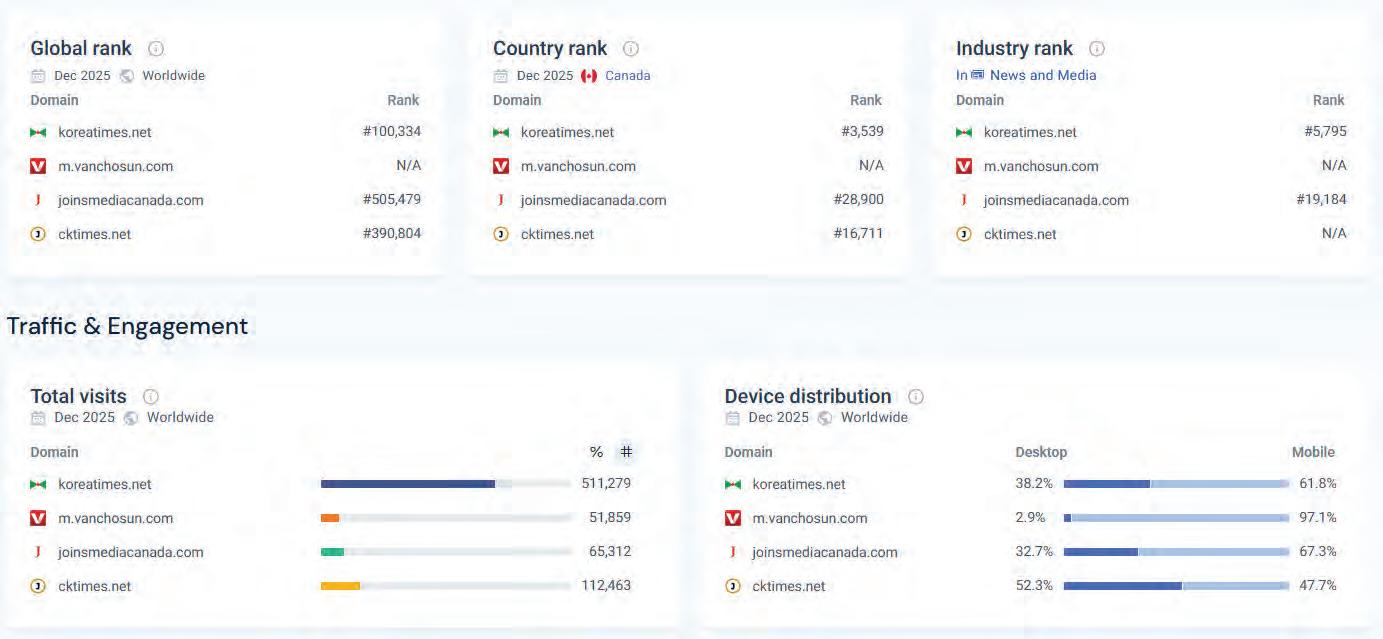This screenshot has height=639, width=1383.
Task: Click m.vanchosun.com favicon in Country rank
Action: click(501, 166)
